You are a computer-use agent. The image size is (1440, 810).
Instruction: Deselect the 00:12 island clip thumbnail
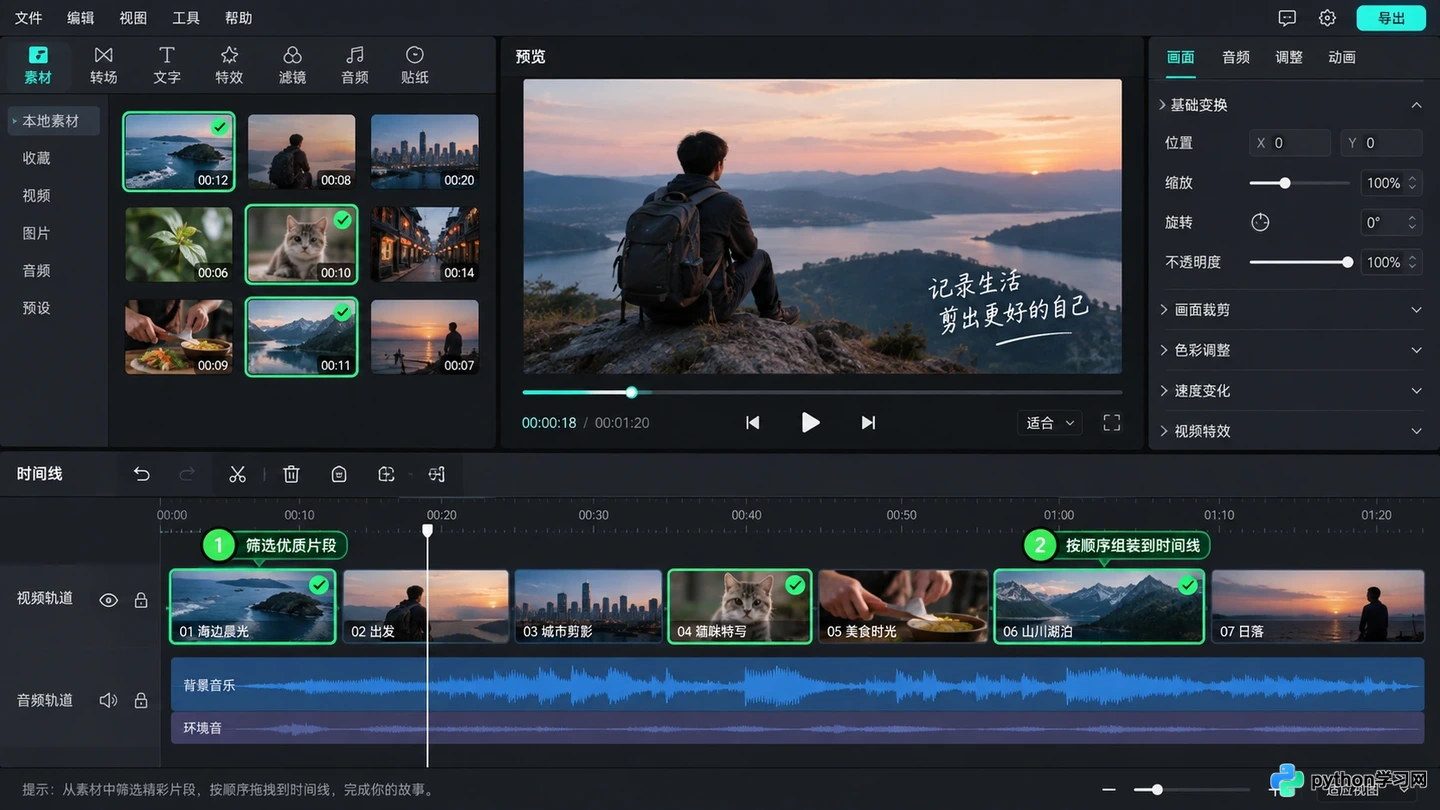(x=179, y=151)
